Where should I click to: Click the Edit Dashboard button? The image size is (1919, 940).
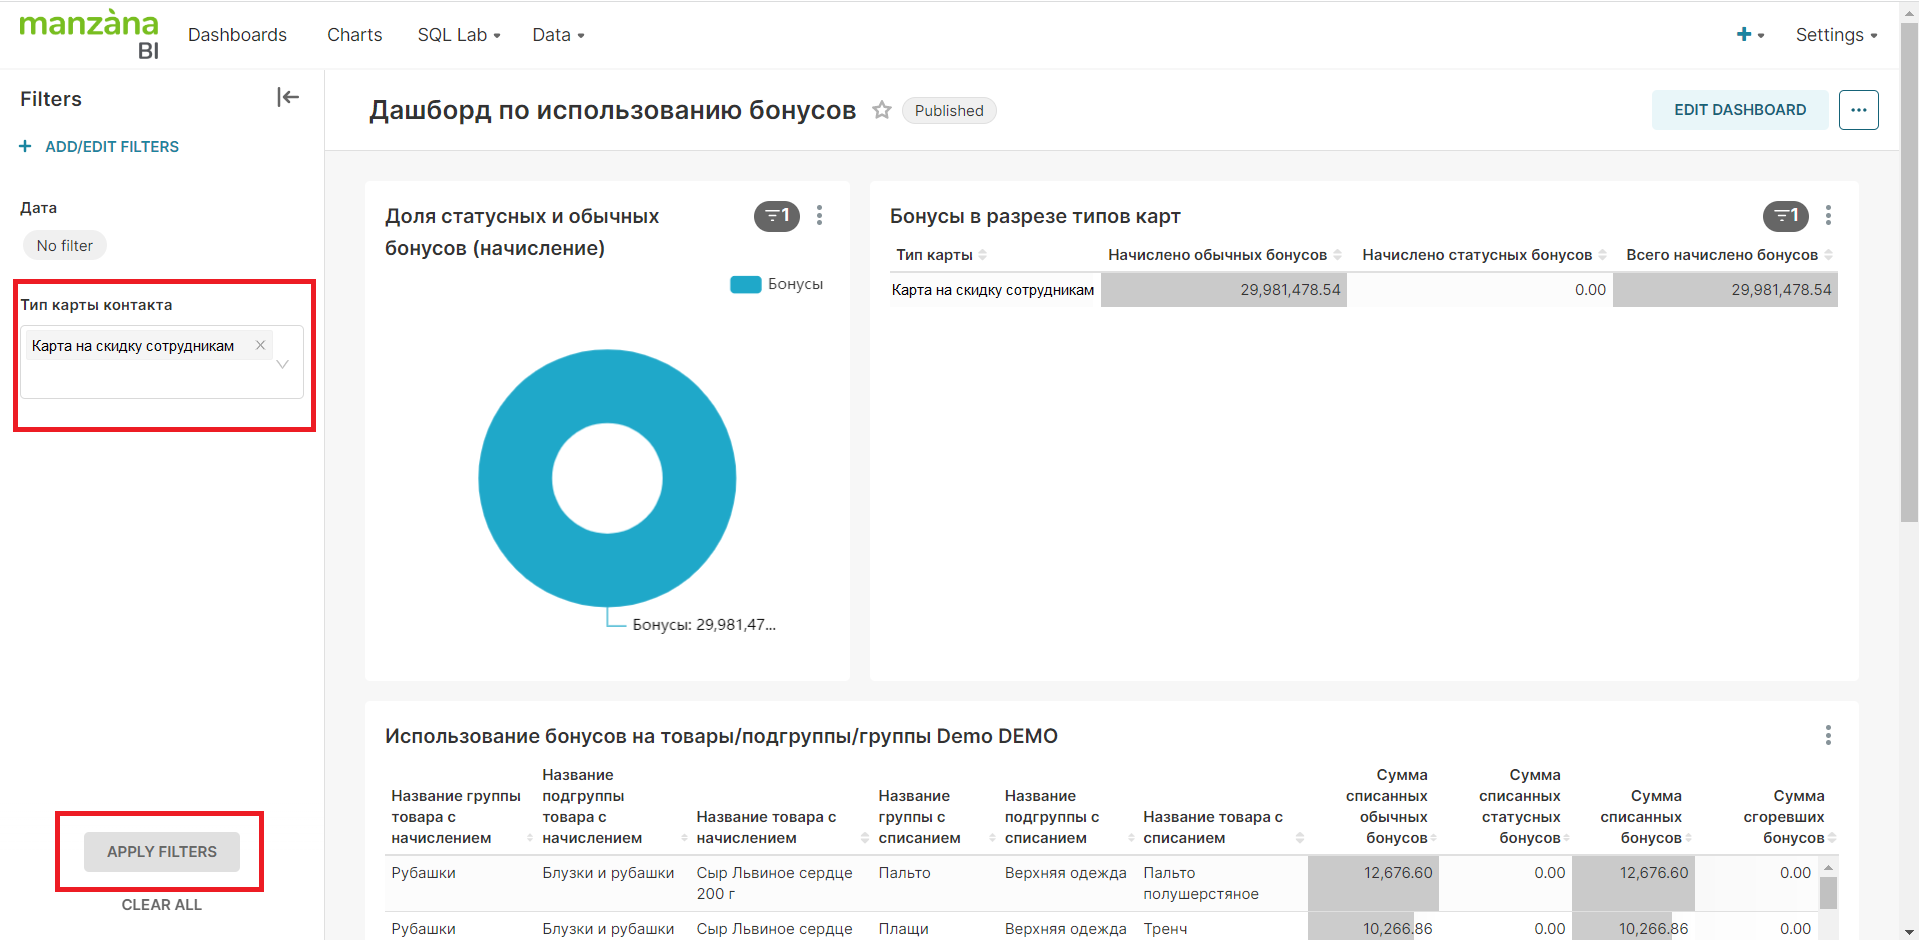(x=1739, y=110)
